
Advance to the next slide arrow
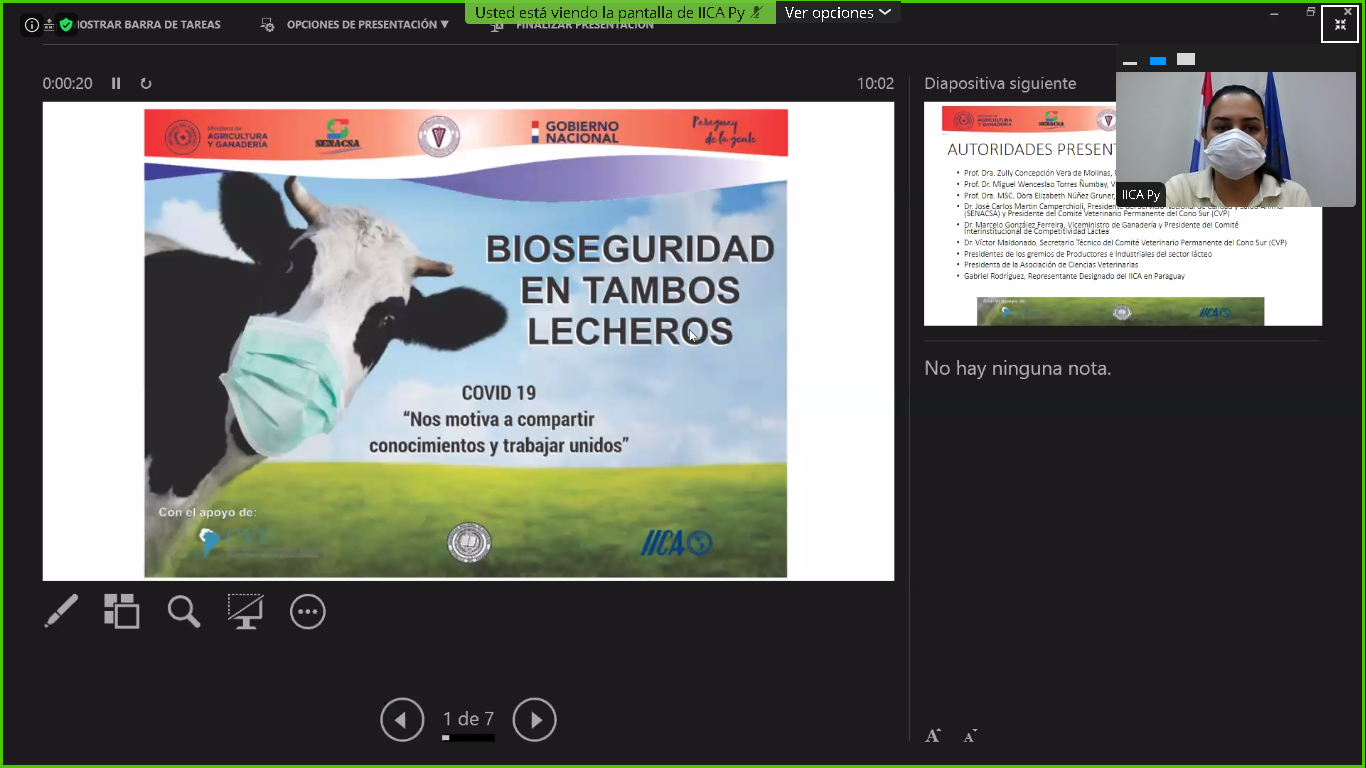(535, 720)
